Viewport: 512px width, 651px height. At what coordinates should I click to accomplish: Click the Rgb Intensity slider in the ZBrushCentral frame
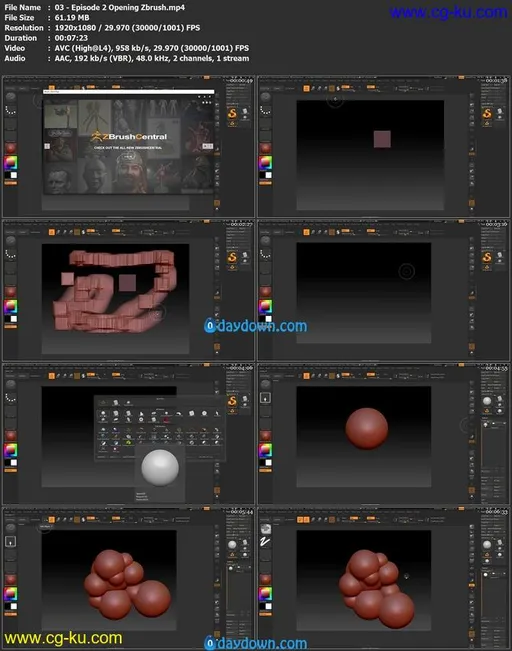[91, 87]
